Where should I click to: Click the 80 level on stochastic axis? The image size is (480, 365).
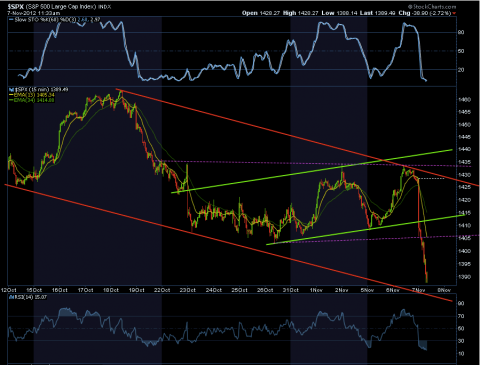461,32
